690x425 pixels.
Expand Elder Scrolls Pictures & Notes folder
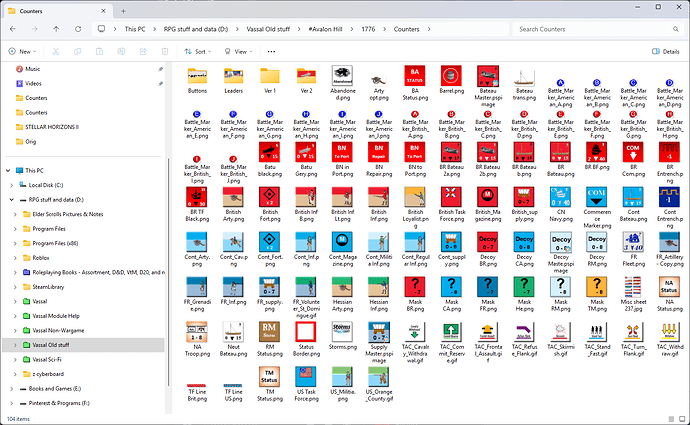15,214
